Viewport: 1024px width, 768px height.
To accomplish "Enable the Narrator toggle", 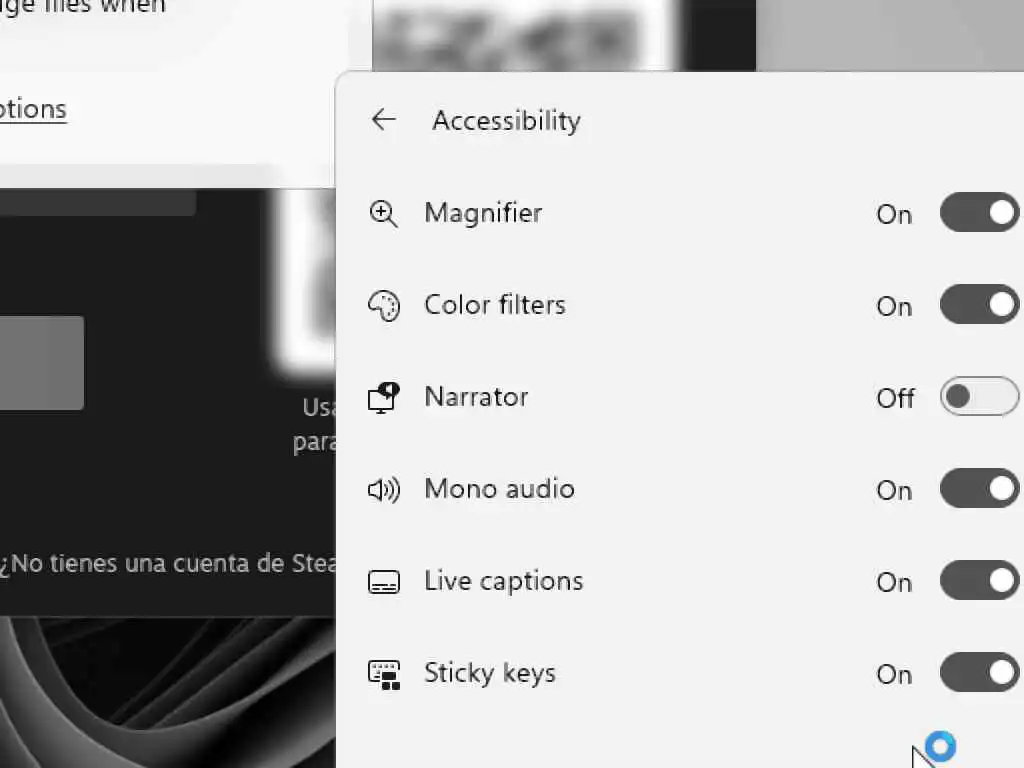I will coord(980,396).
